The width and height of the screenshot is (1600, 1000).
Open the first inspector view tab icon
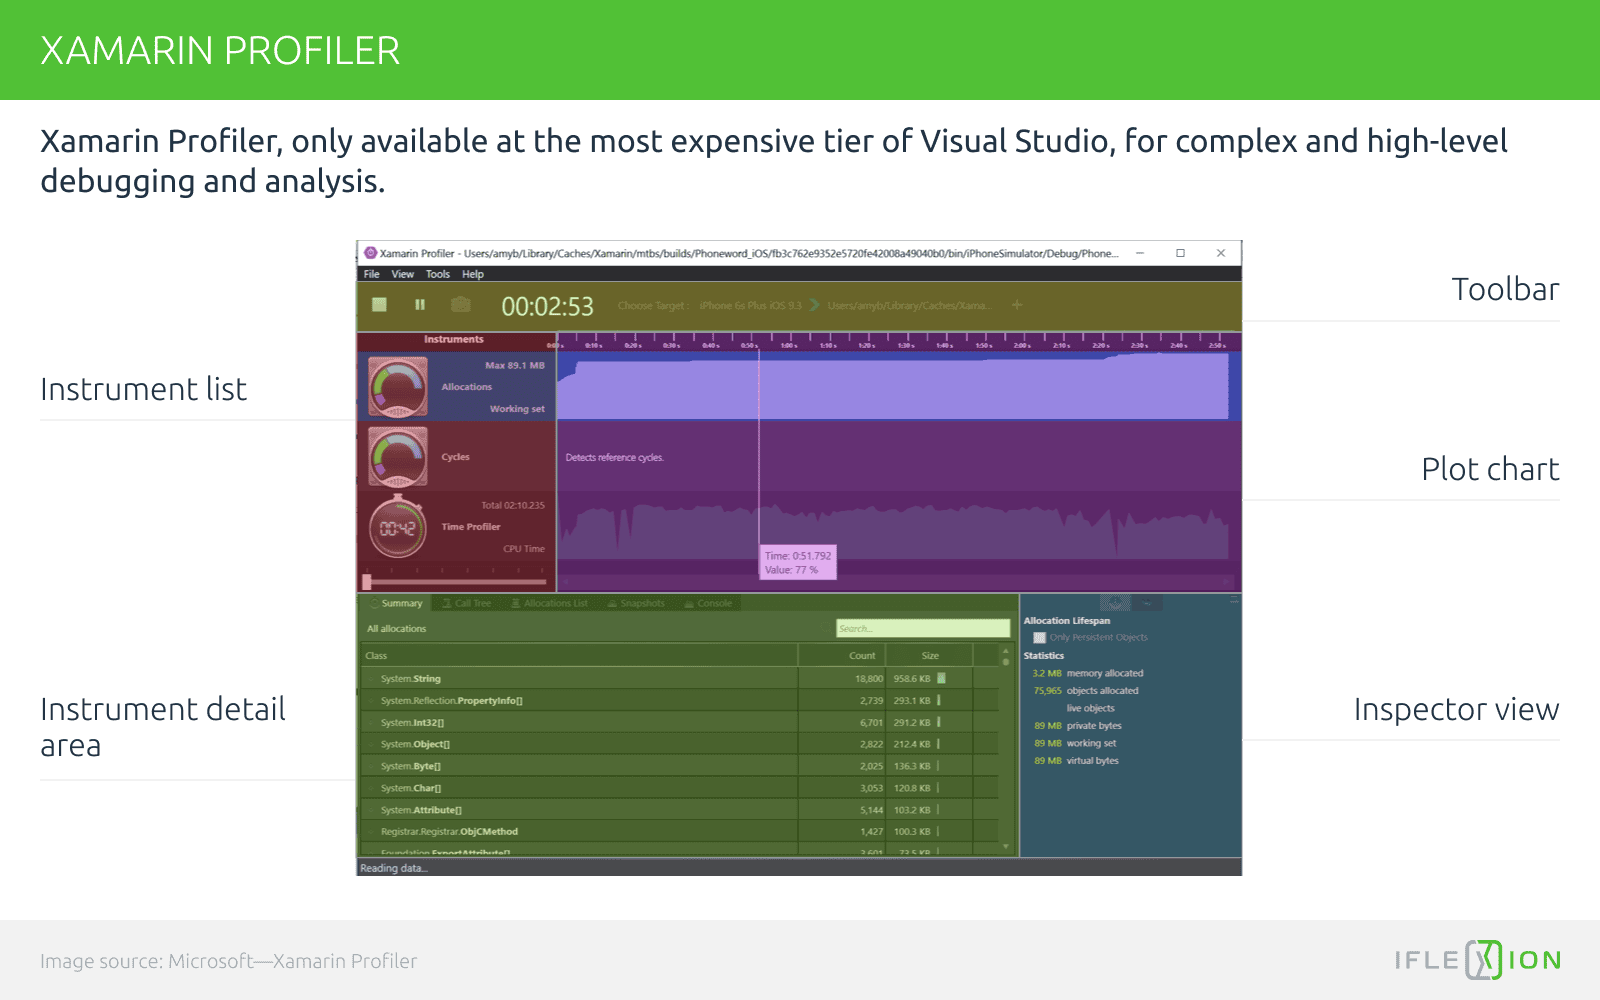point(1115,603)
